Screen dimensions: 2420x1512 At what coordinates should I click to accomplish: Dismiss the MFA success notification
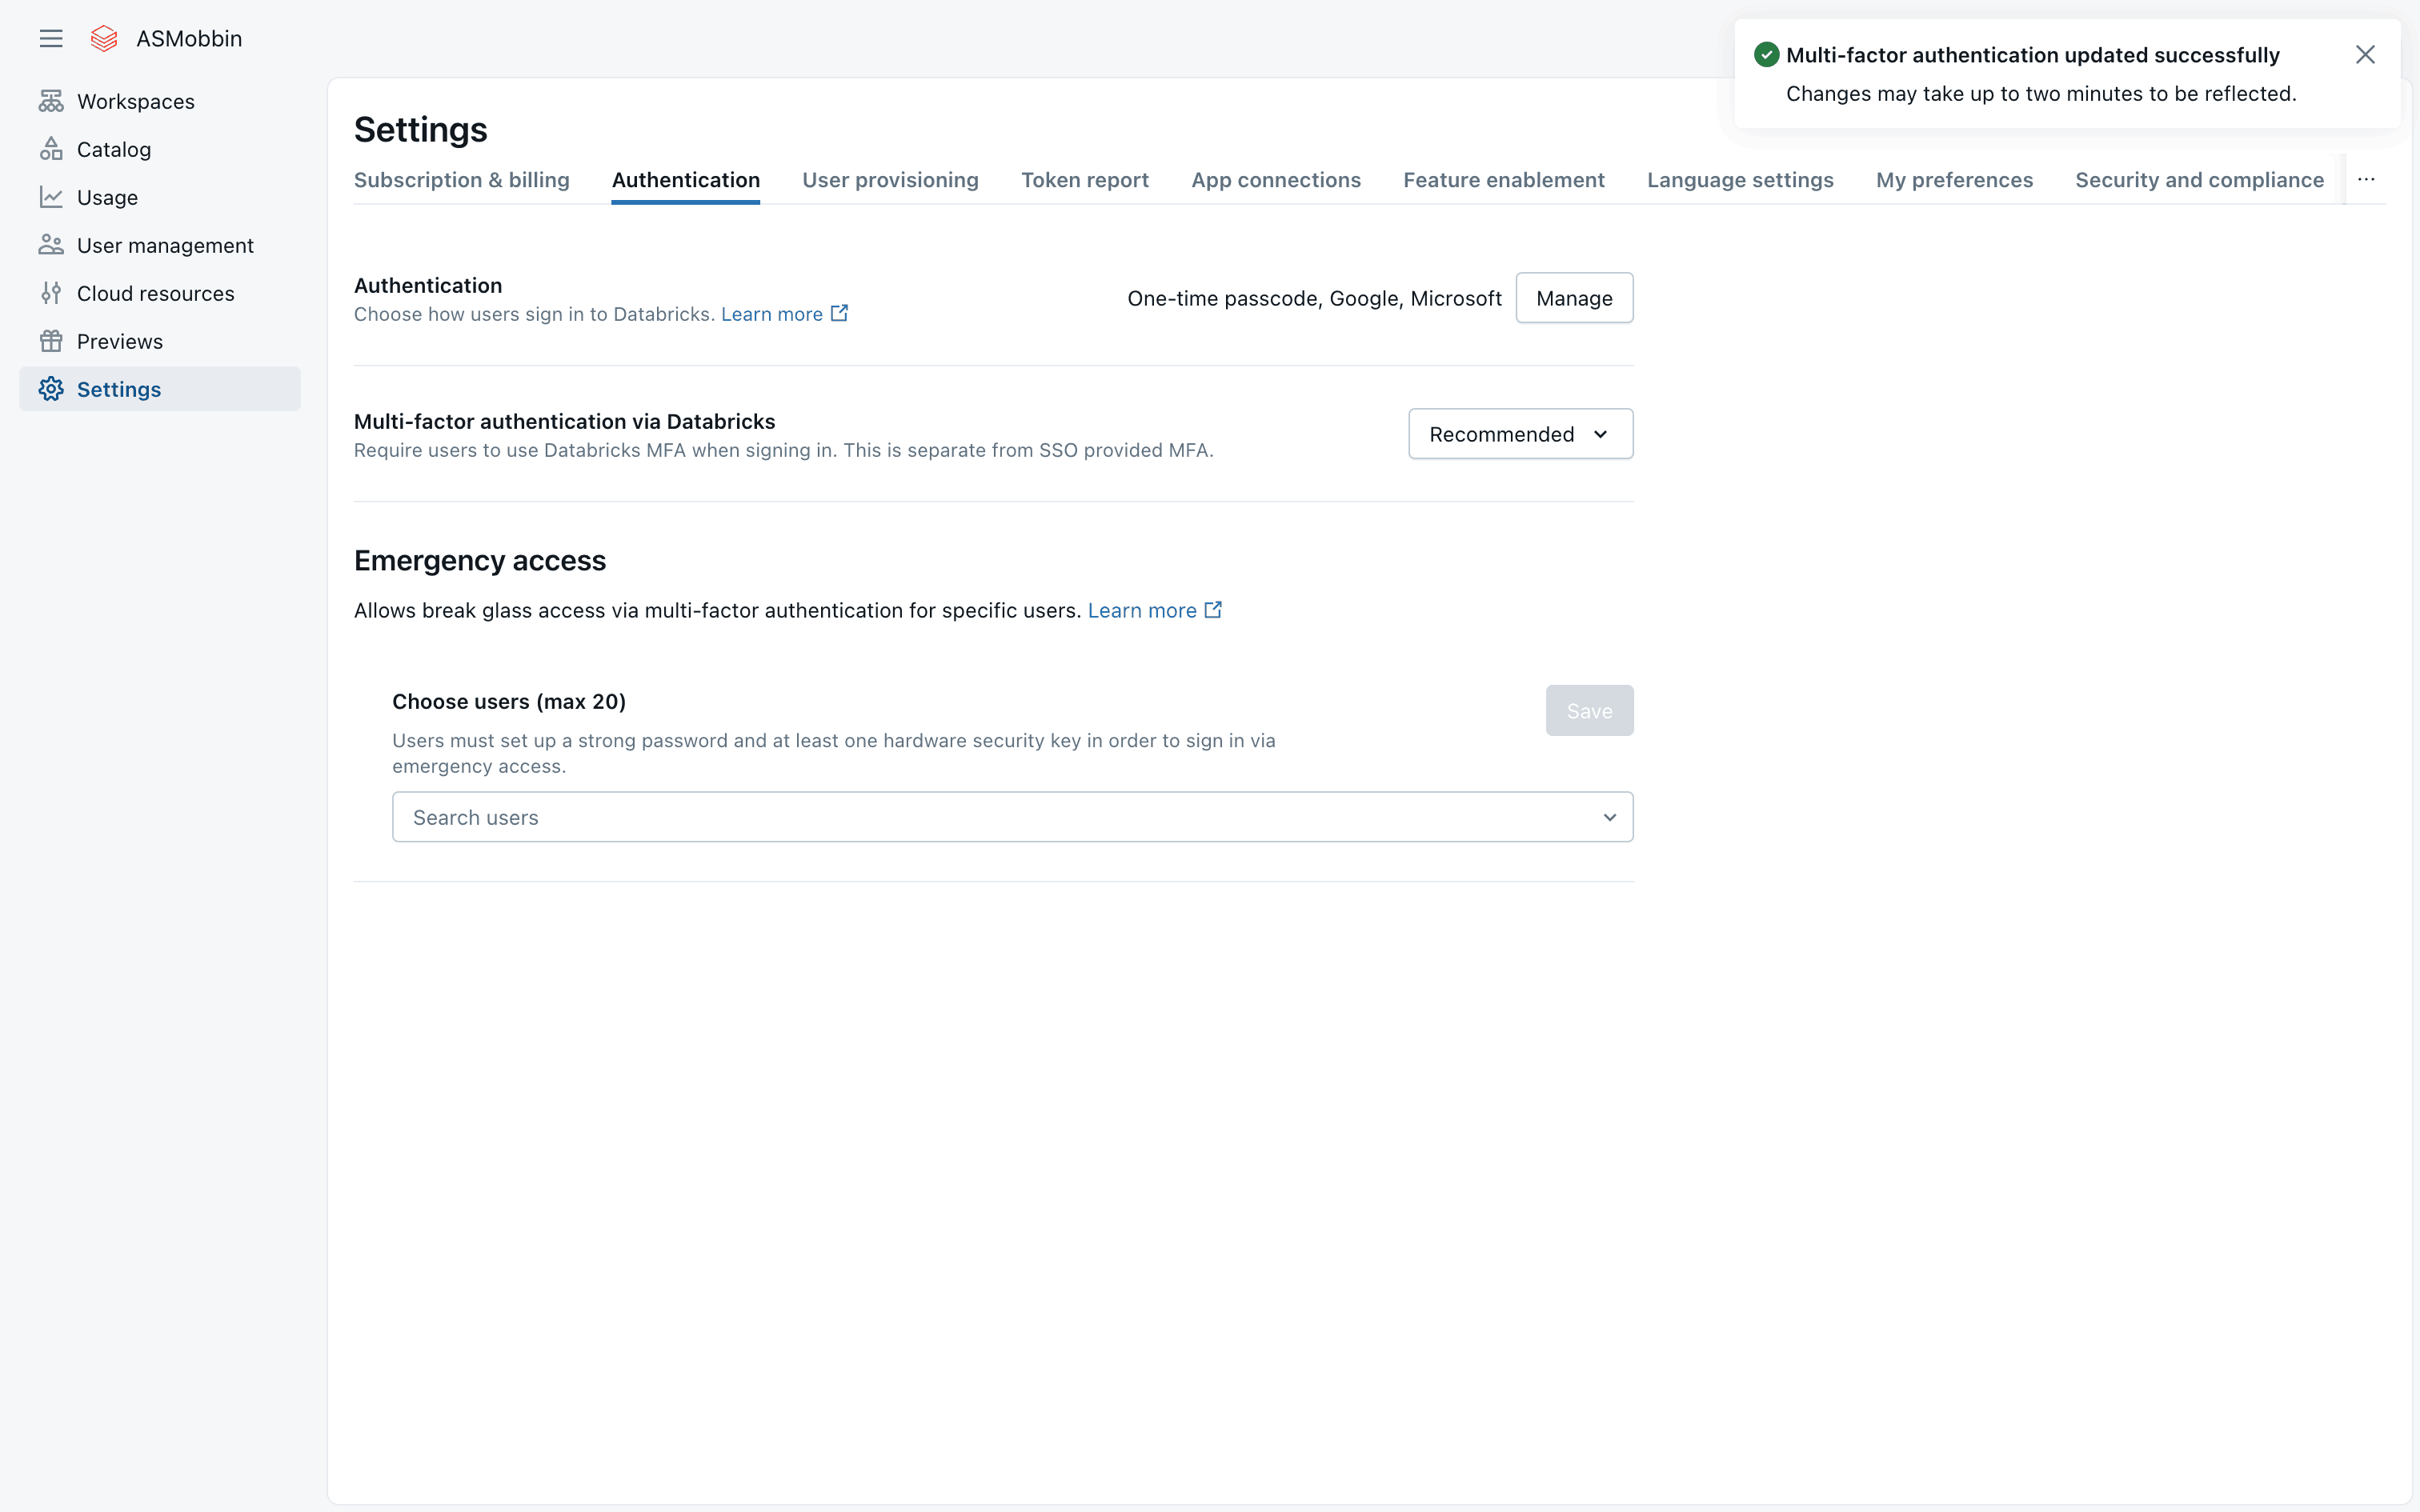[x=2364, y=55]
